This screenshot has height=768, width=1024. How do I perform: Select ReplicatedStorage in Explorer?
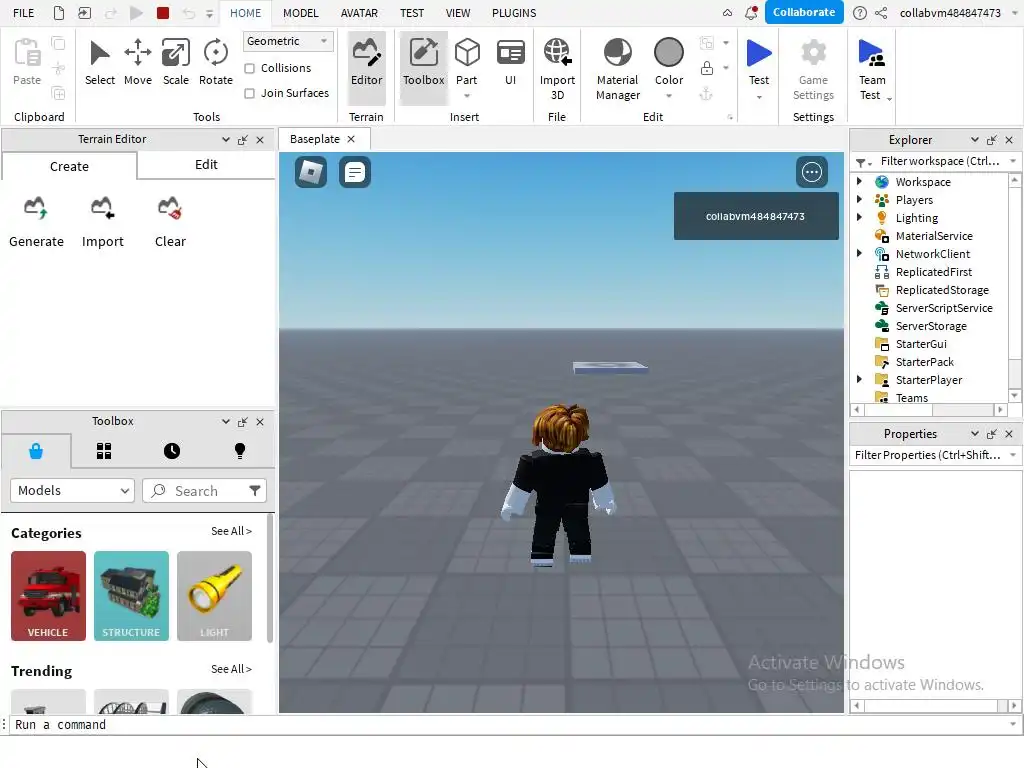click(942, 290)
